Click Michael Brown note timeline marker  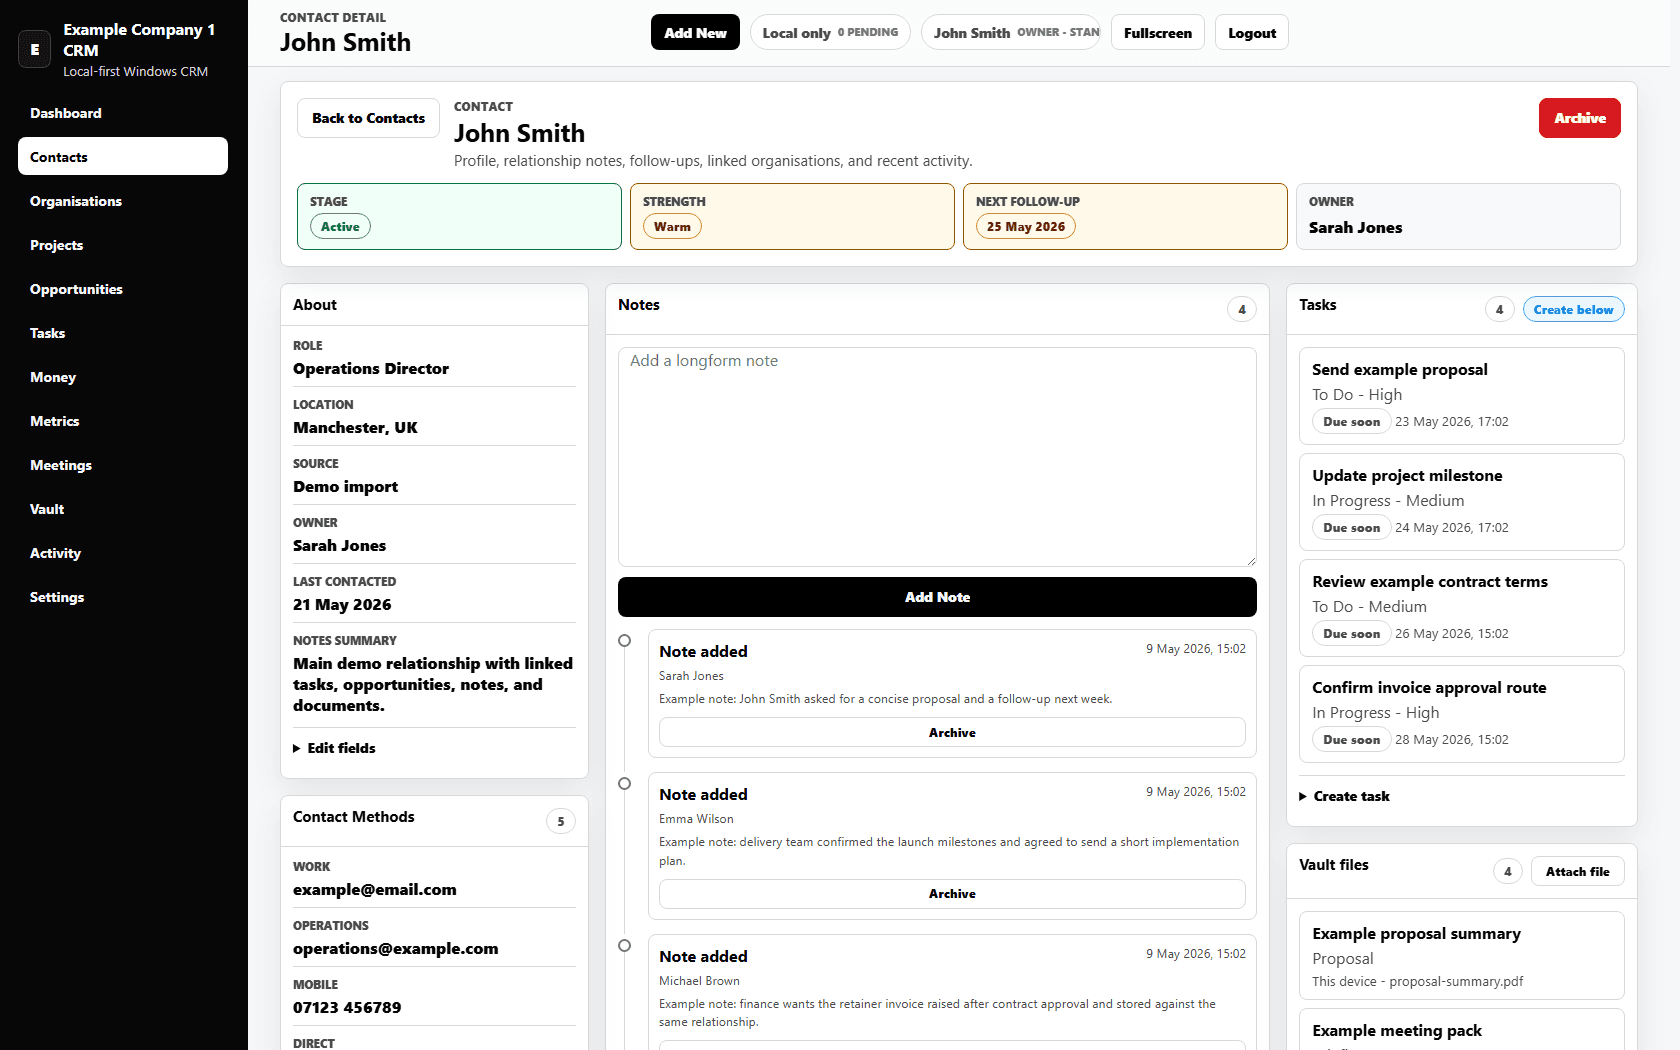click(x=625, y=946)
